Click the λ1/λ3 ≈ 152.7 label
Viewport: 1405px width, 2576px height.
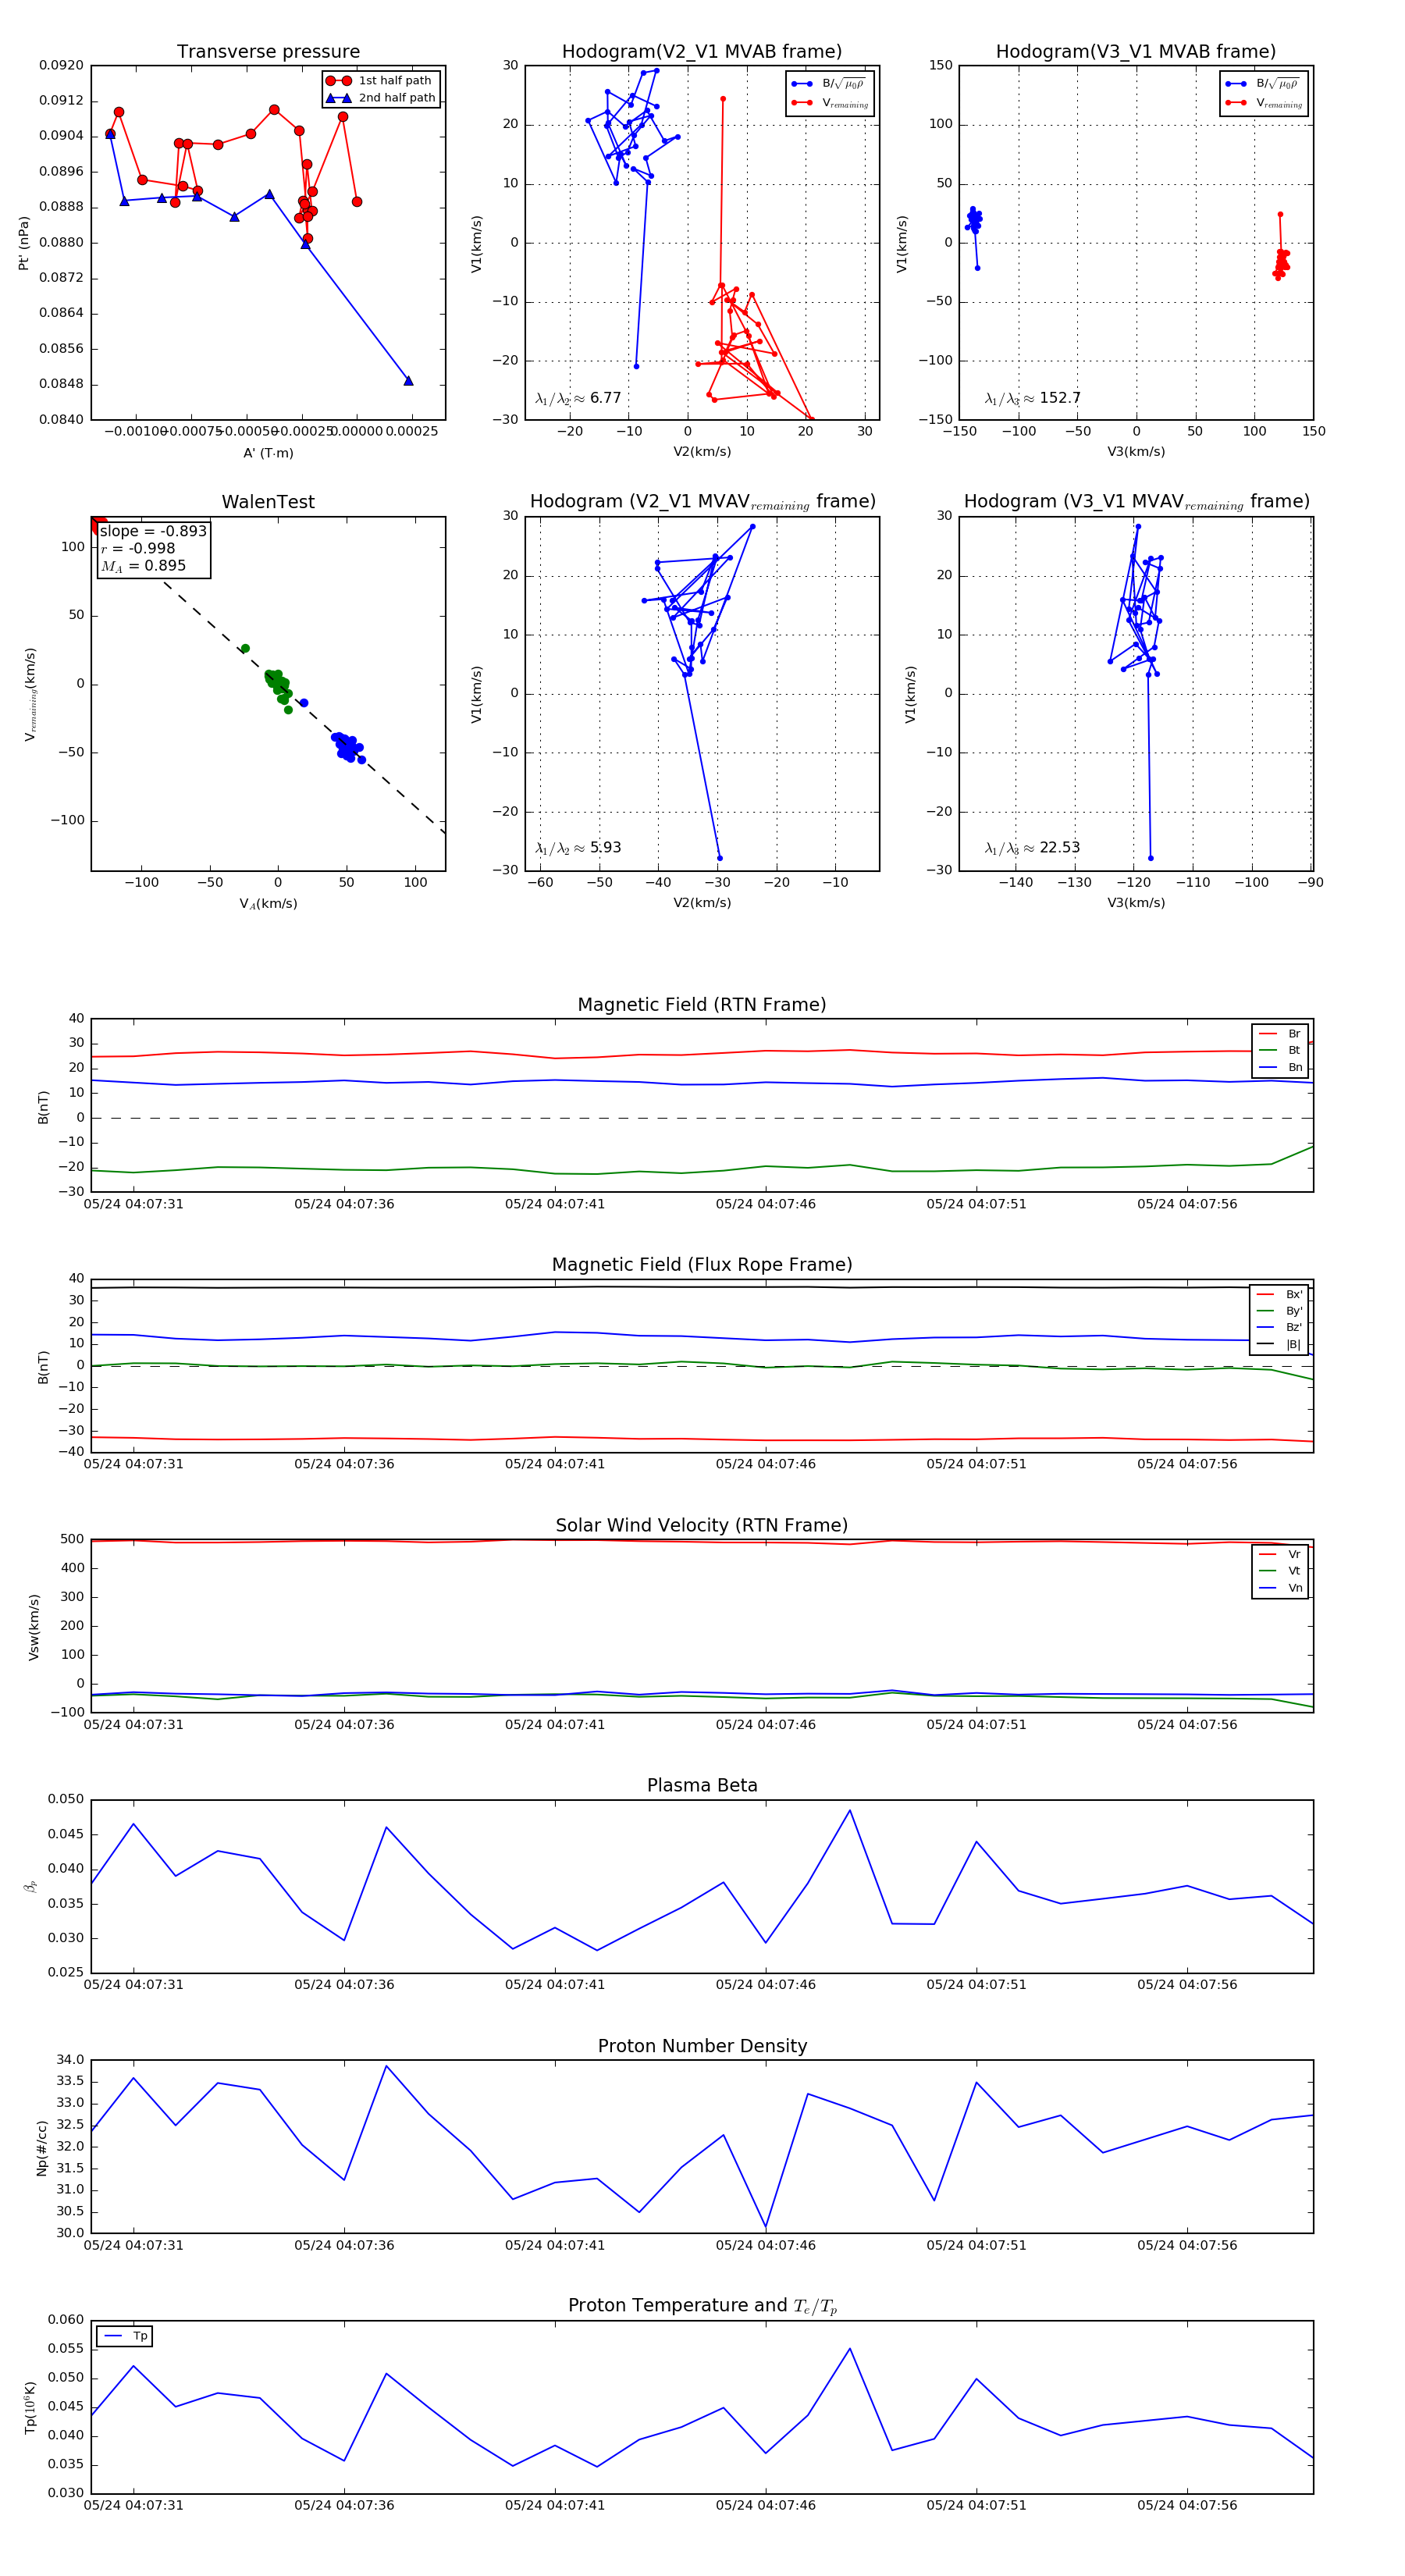pyautogui.click(x=1032, y=398)
